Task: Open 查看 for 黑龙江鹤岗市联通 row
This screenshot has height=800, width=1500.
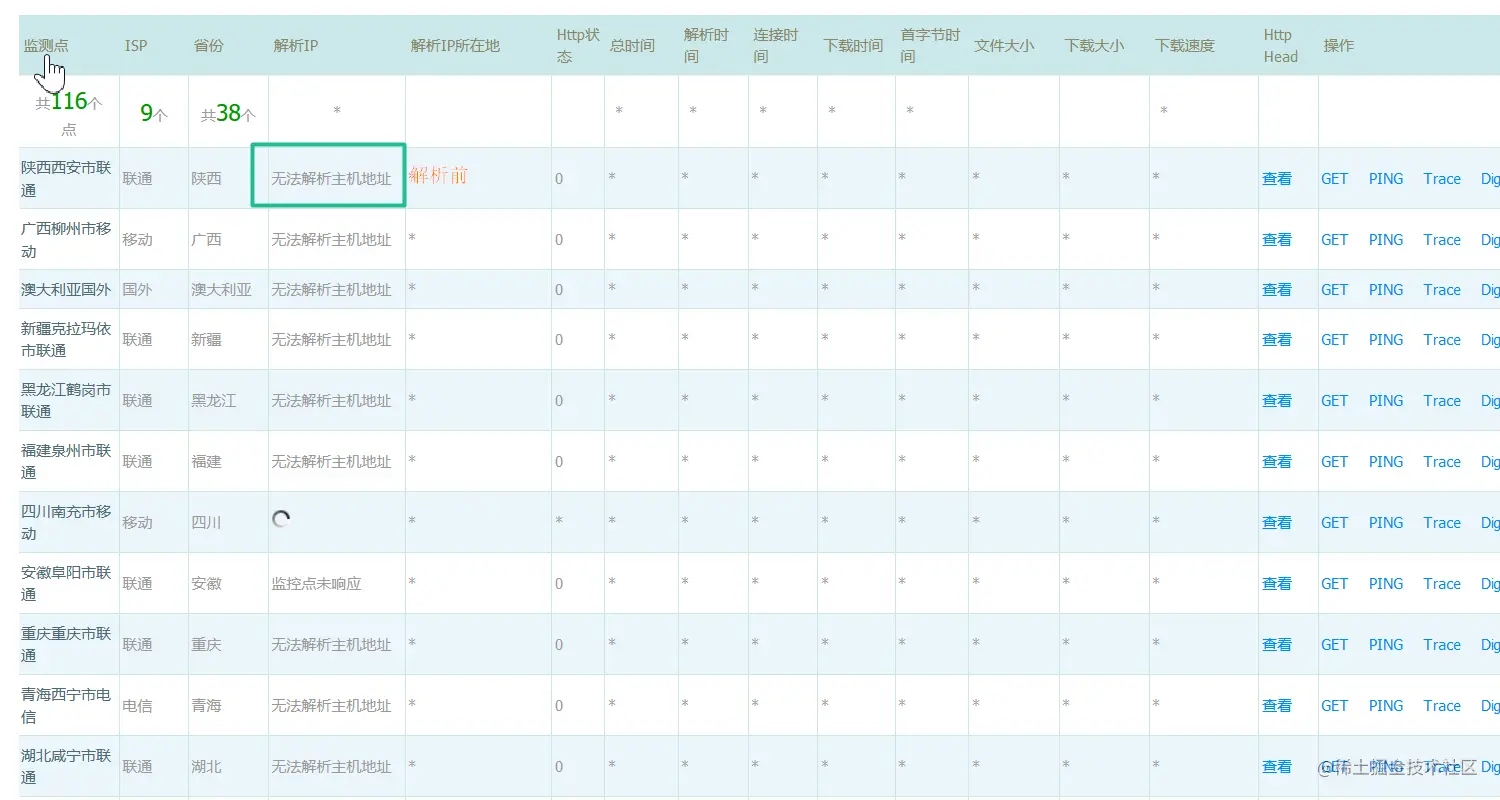Action: [1277, 401]
